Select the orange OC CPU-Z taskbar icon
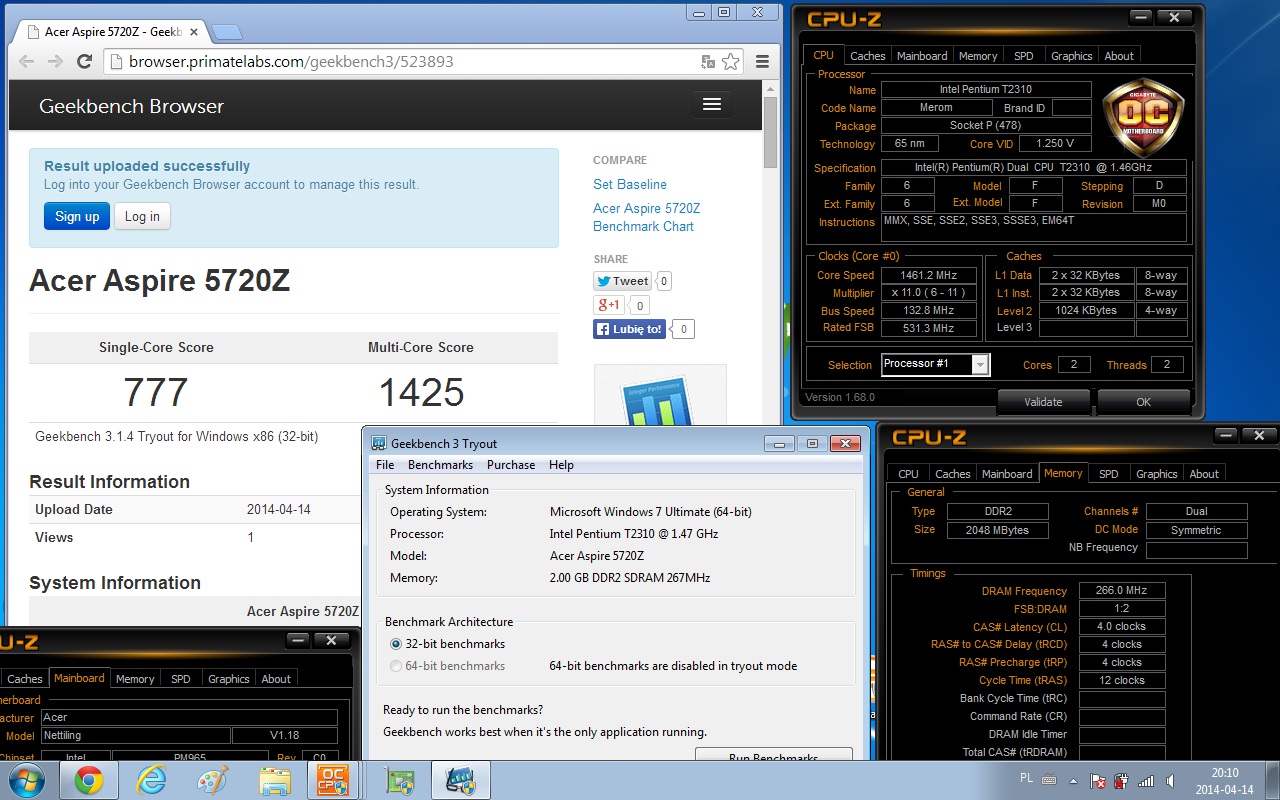 click(x=333, y=780)
